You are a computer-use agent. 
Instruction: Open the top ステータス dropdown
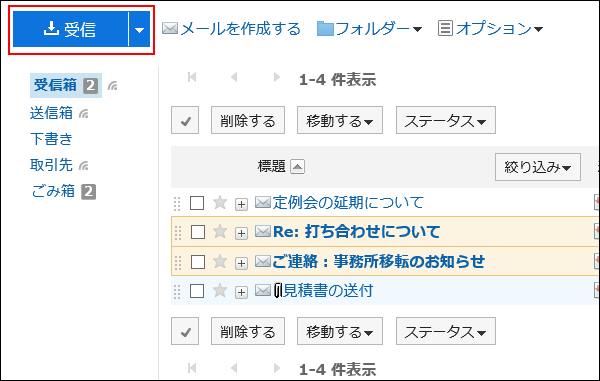tap(446, 120)
